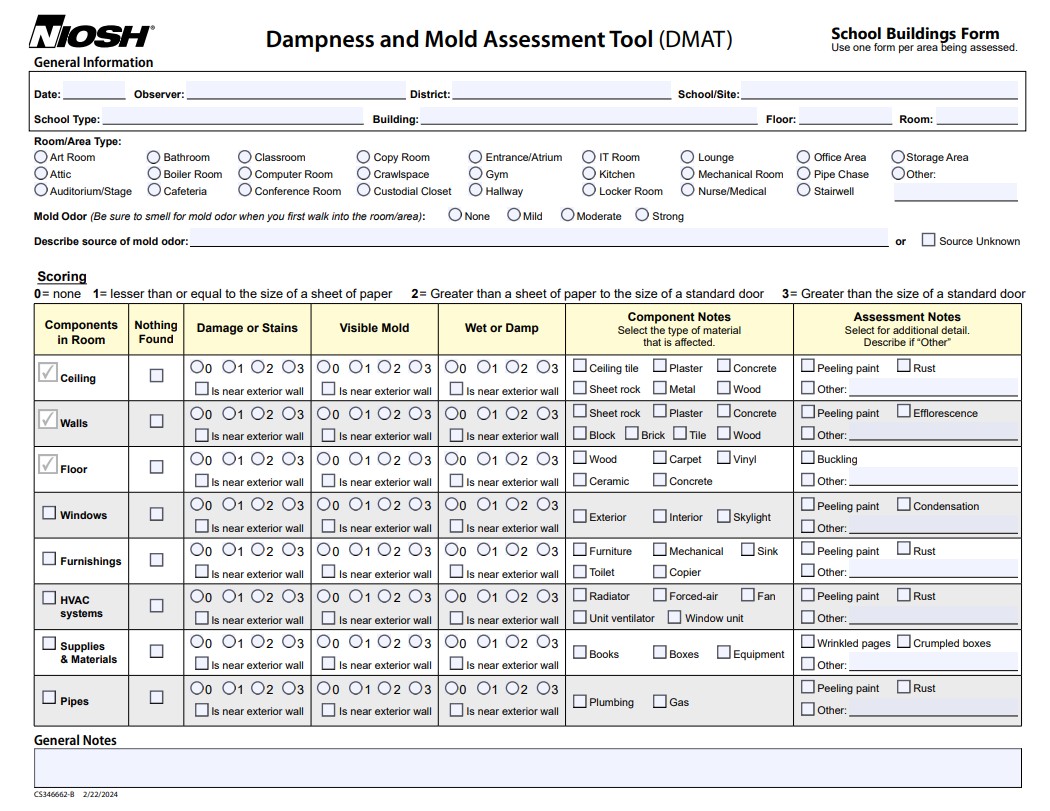Uncheck the Floor component checkbox
The height and width of the screenshot is (811, 1050).
point(48,464)
